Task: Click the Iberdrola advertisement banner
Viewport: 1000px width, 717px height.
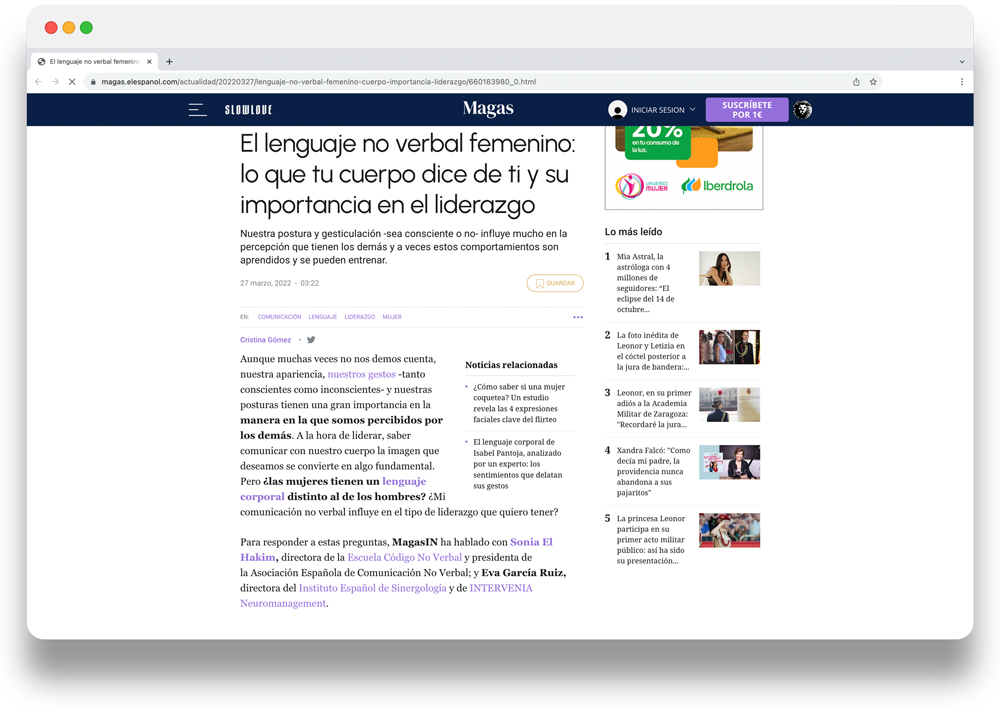Action: [x=684, y=167]
